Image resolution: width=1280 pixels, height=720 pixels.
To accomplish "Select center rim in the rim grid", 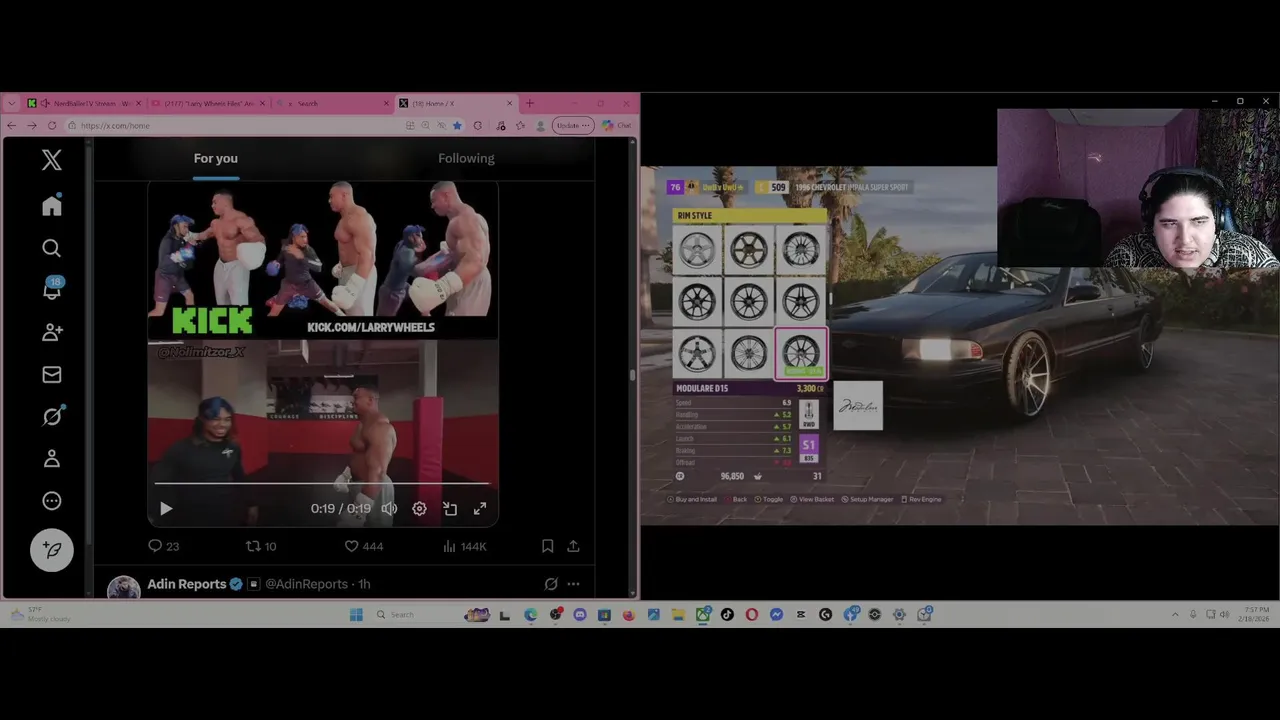I will click(749, 301).
